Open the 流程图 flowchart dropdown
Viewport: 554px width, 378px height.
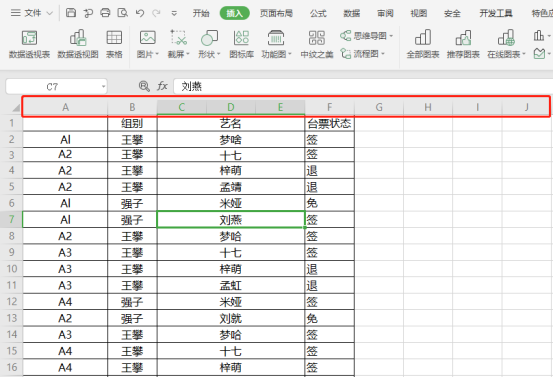(x=363, y=54)
